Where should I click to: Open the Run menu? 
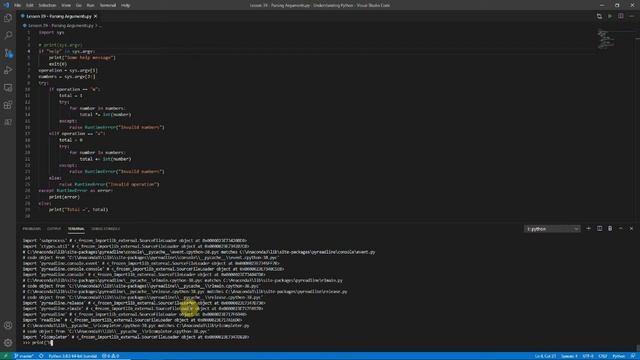pyautogui.click(x=90, y=5)
